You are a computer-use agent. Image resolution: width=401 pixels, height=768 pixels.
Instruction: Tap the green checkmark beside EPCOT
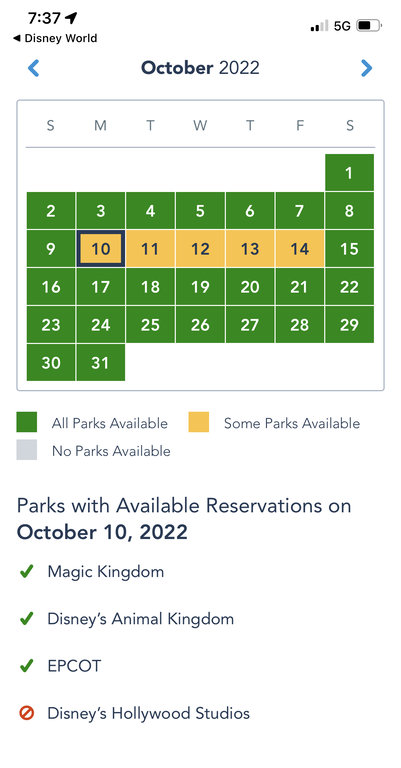tap(26, 666)
